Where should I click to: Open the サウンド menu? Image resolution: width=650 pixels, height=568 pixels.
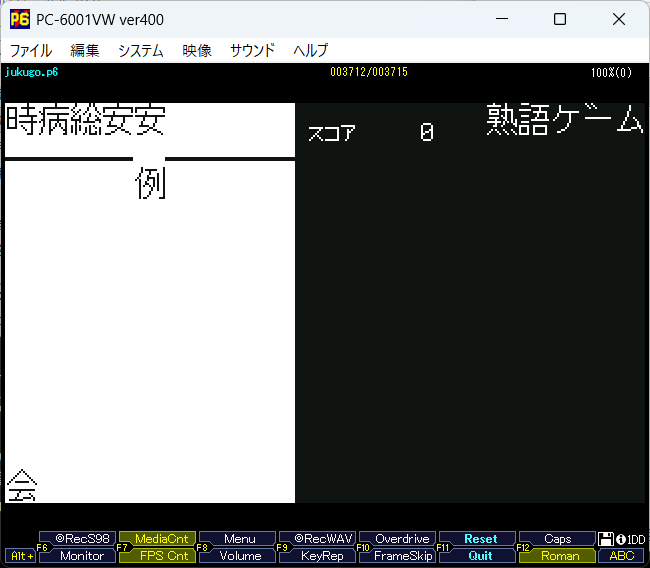(252, 50)
